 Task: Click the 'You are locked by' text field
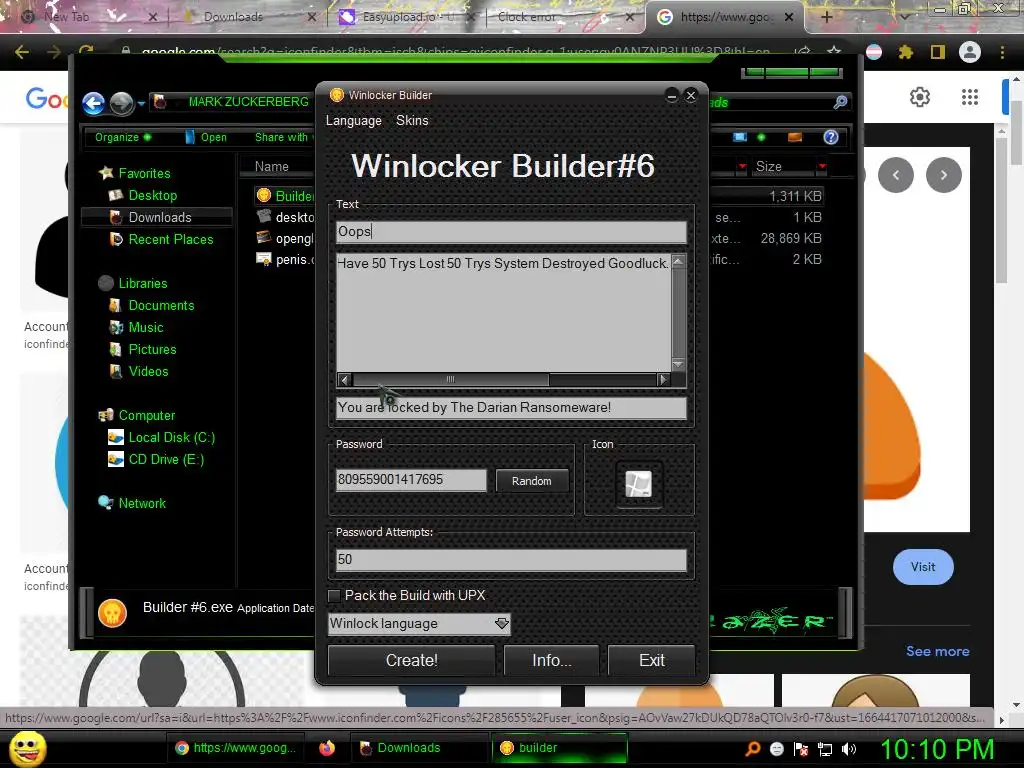tap(511, 408)
